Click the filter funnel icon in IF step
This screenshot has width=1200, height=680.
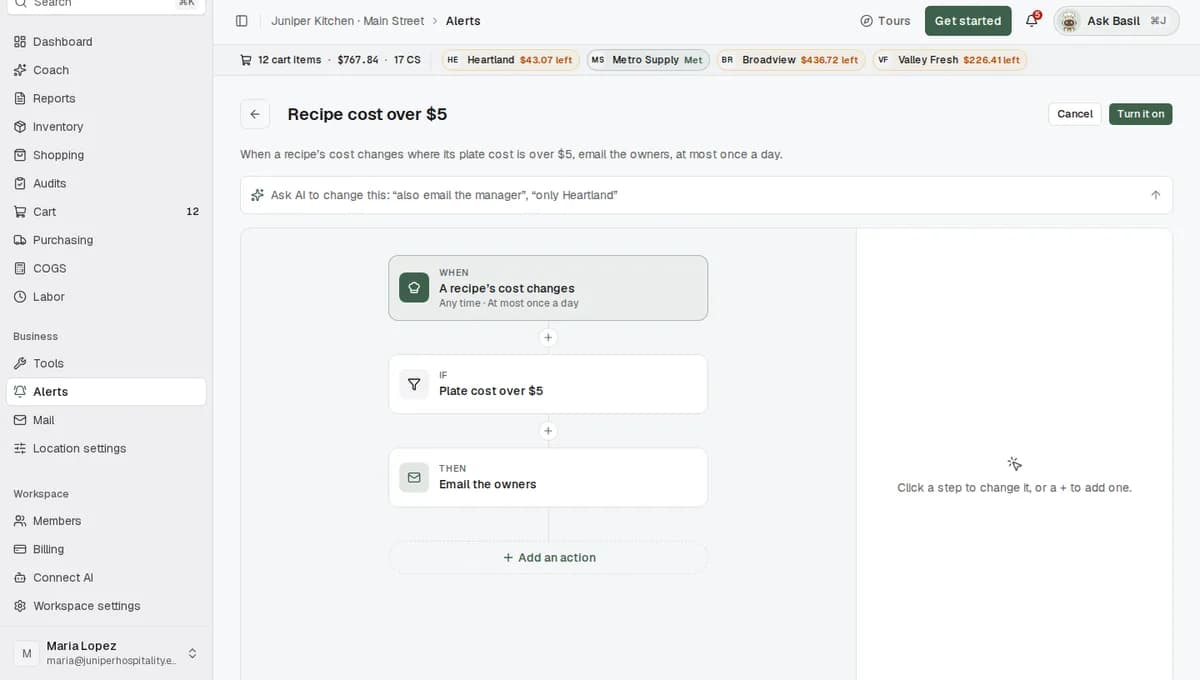[x=414, y=384]
